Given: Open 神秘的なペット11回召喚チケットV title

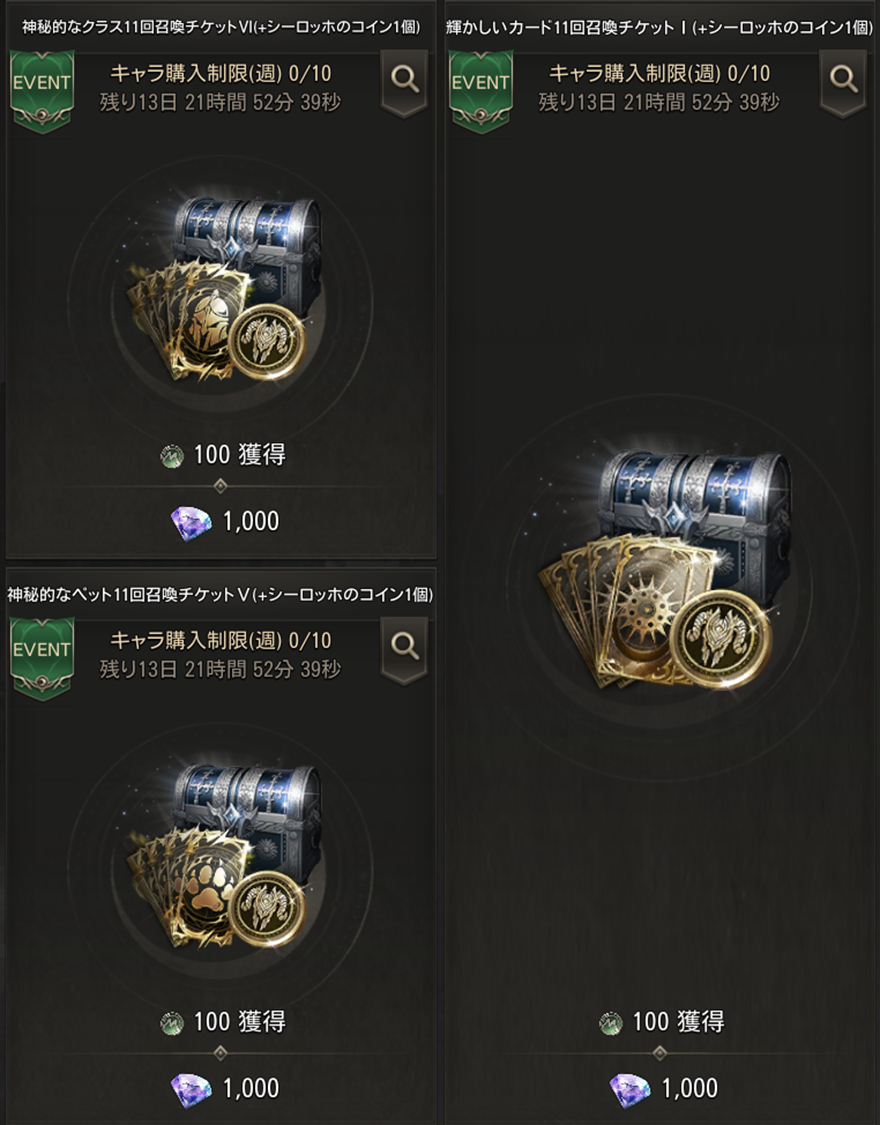Looking at the screenshot, I should pos(220,594).
